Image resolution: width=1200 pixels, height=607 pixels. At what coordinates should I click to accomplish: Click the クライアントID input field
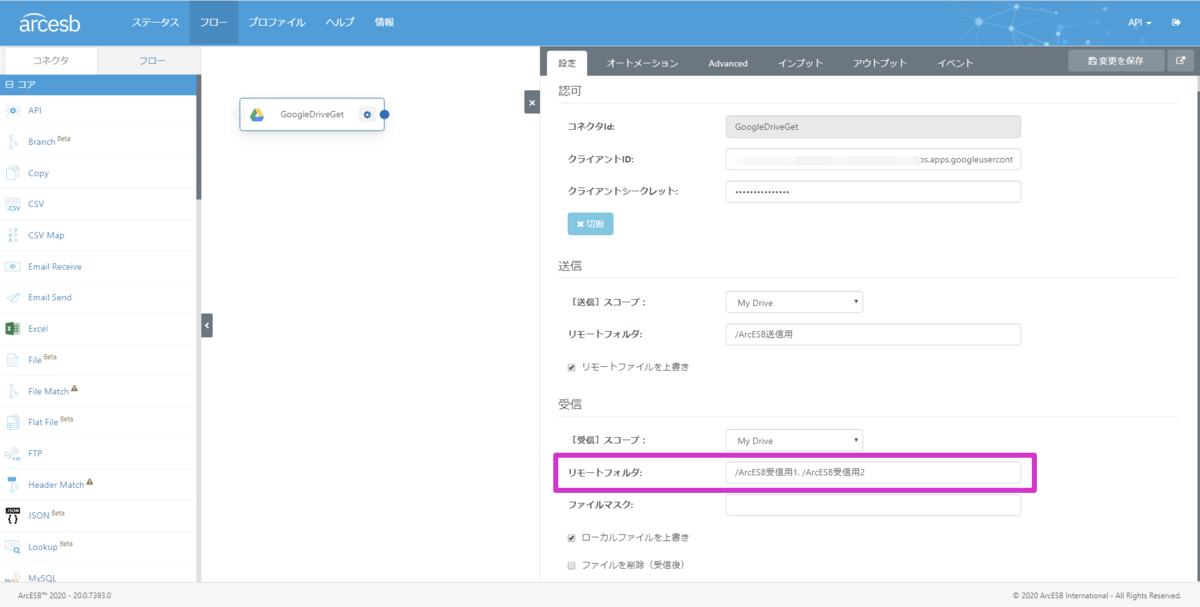[x=873, y=159]
